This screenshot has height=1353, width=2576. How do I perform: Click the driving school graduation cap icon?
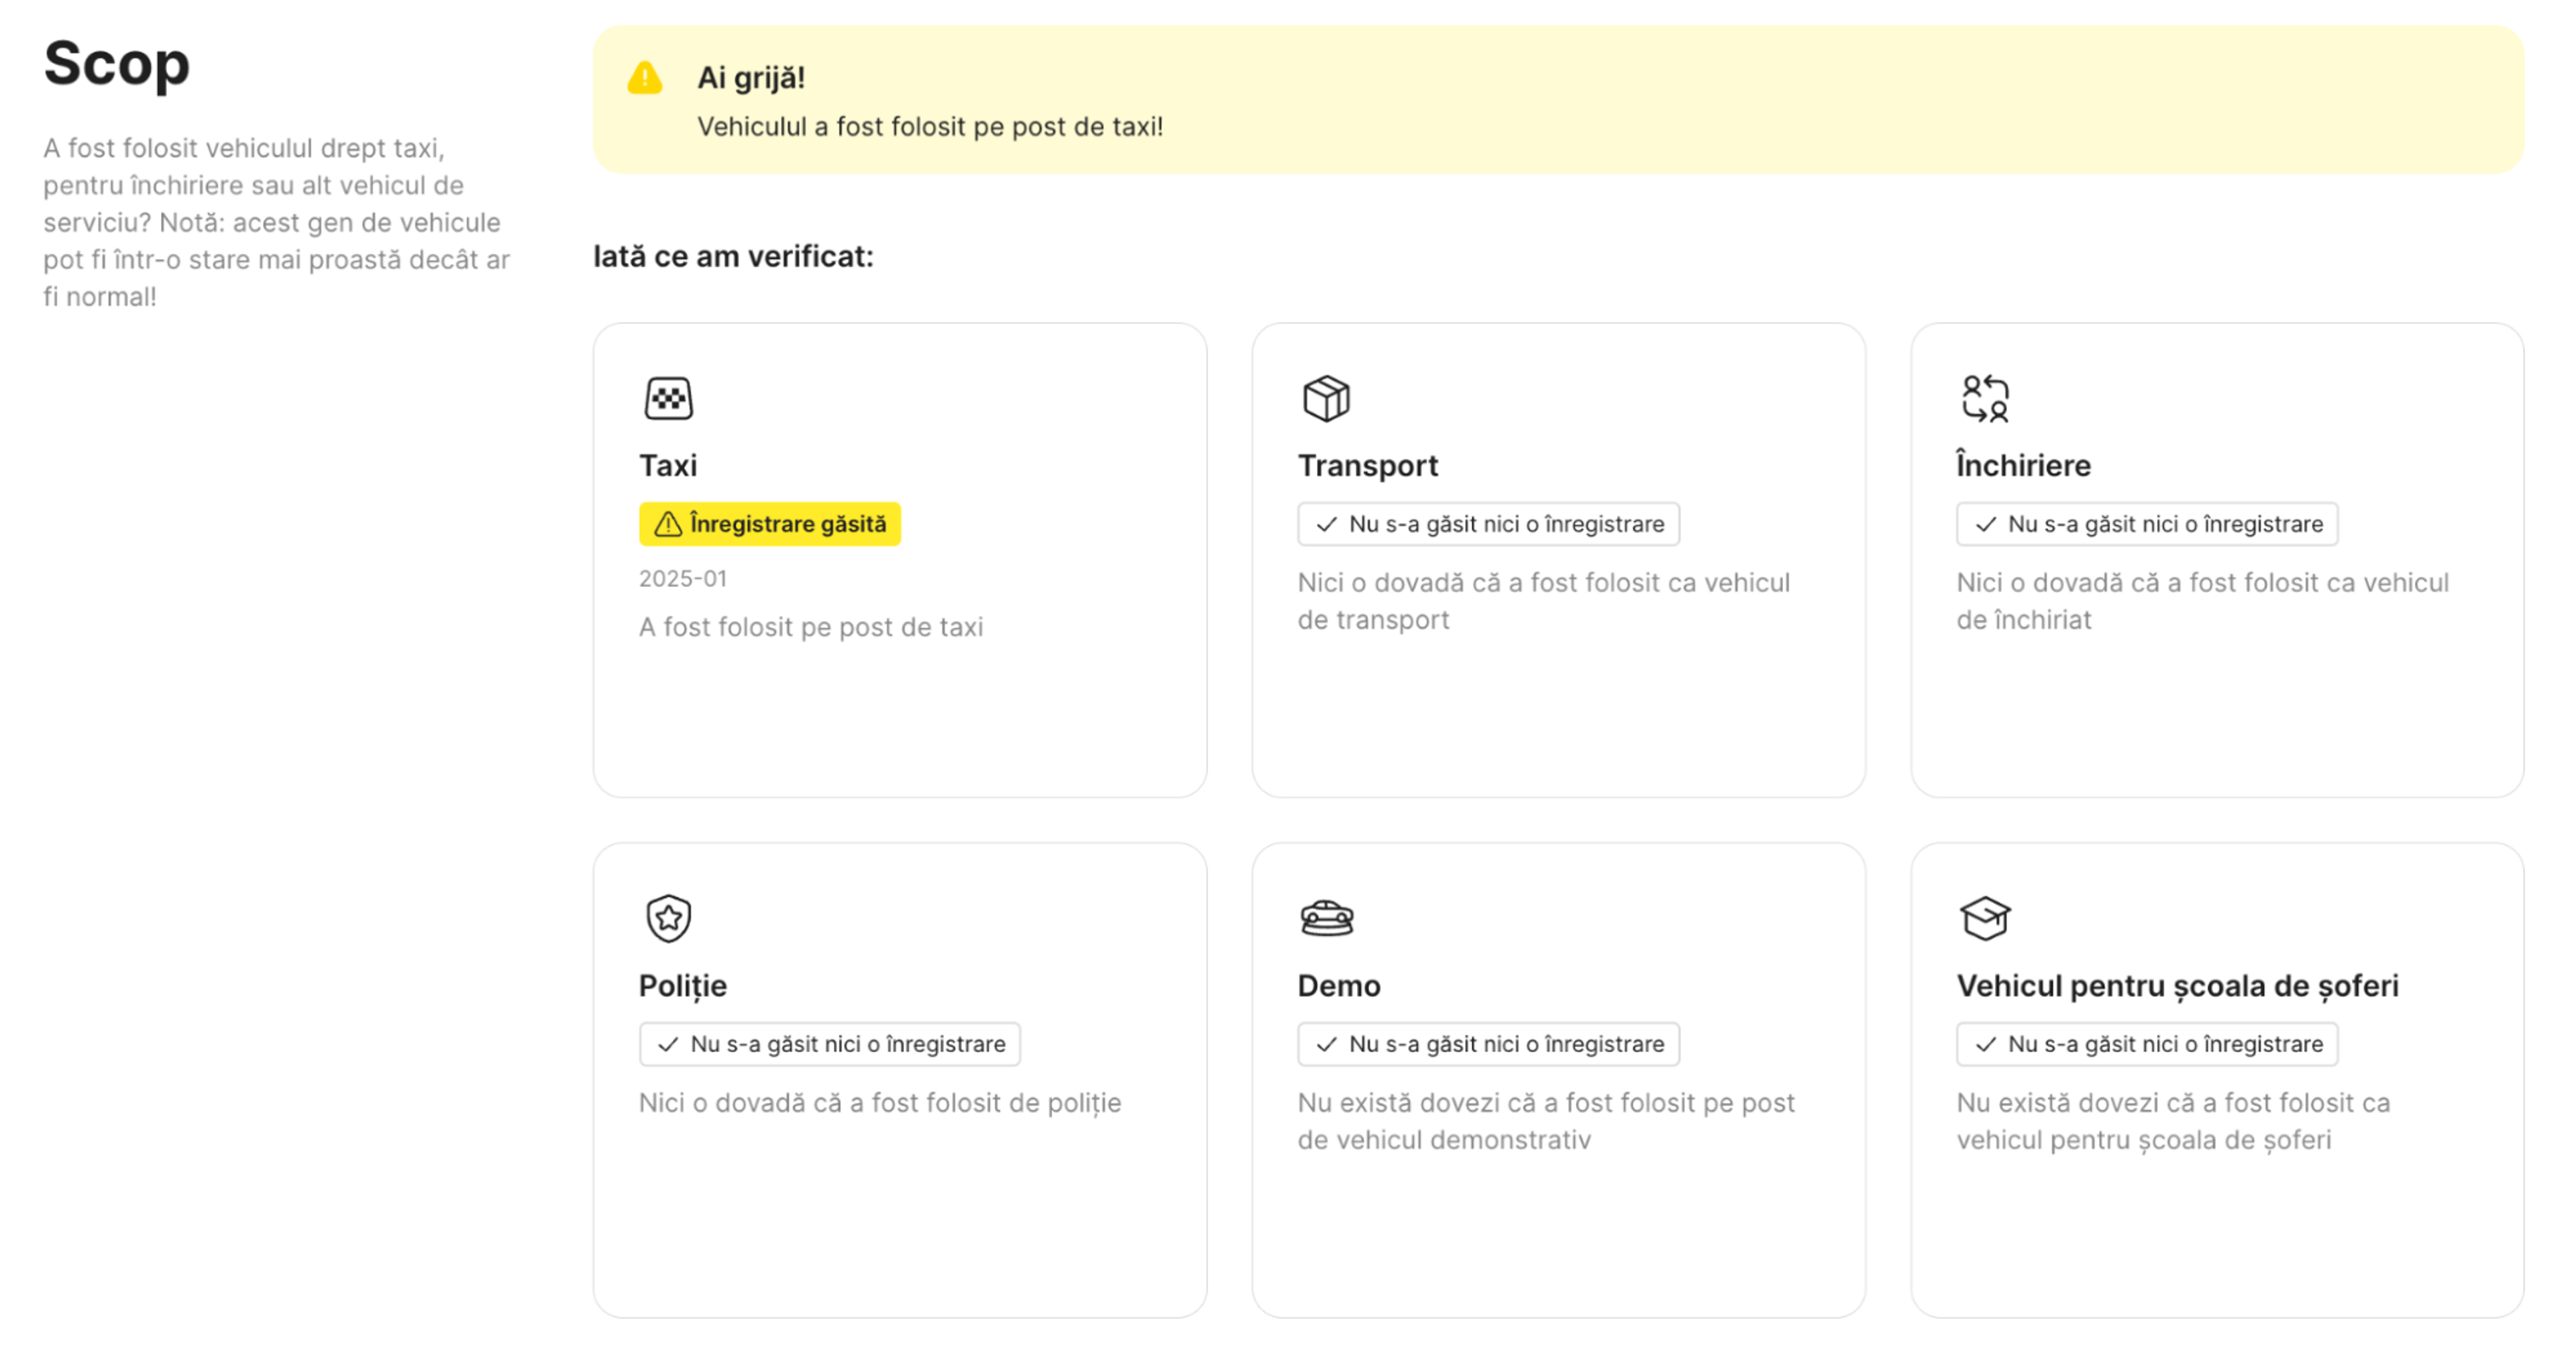coord(1985,918)
